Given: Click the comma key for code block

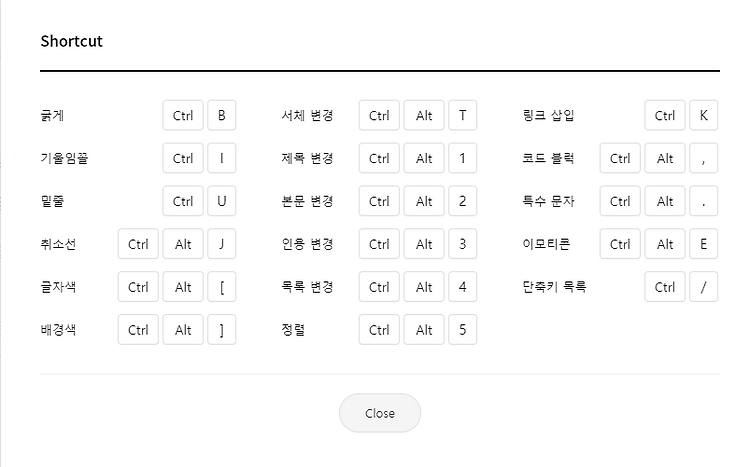Looking at the screenshot, I should point(704,158).
